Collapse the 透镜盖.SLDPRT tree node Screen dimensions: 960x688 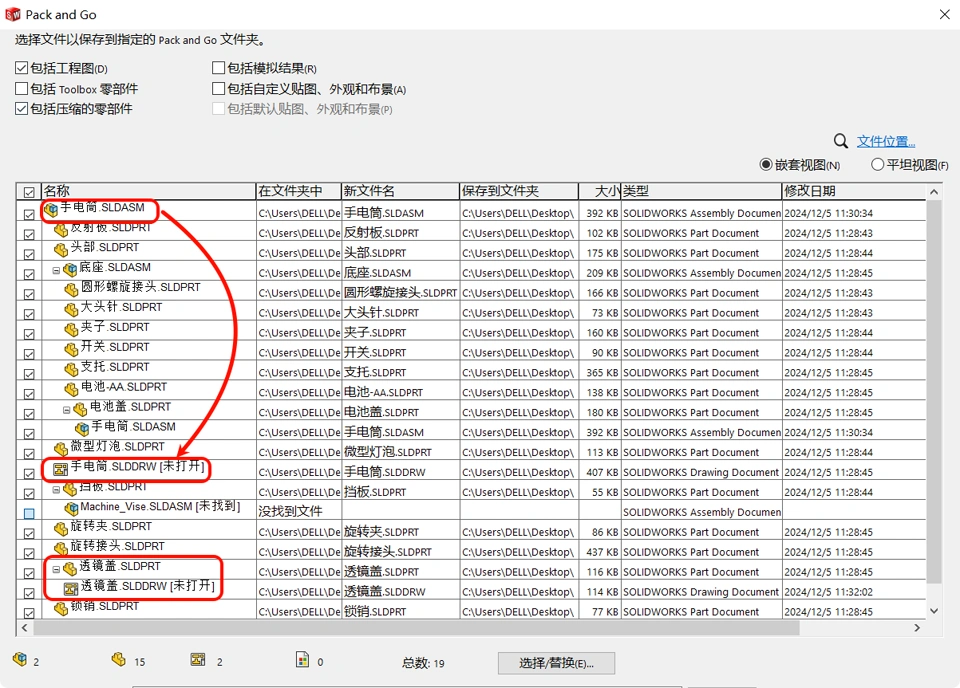tap(56, 569)
